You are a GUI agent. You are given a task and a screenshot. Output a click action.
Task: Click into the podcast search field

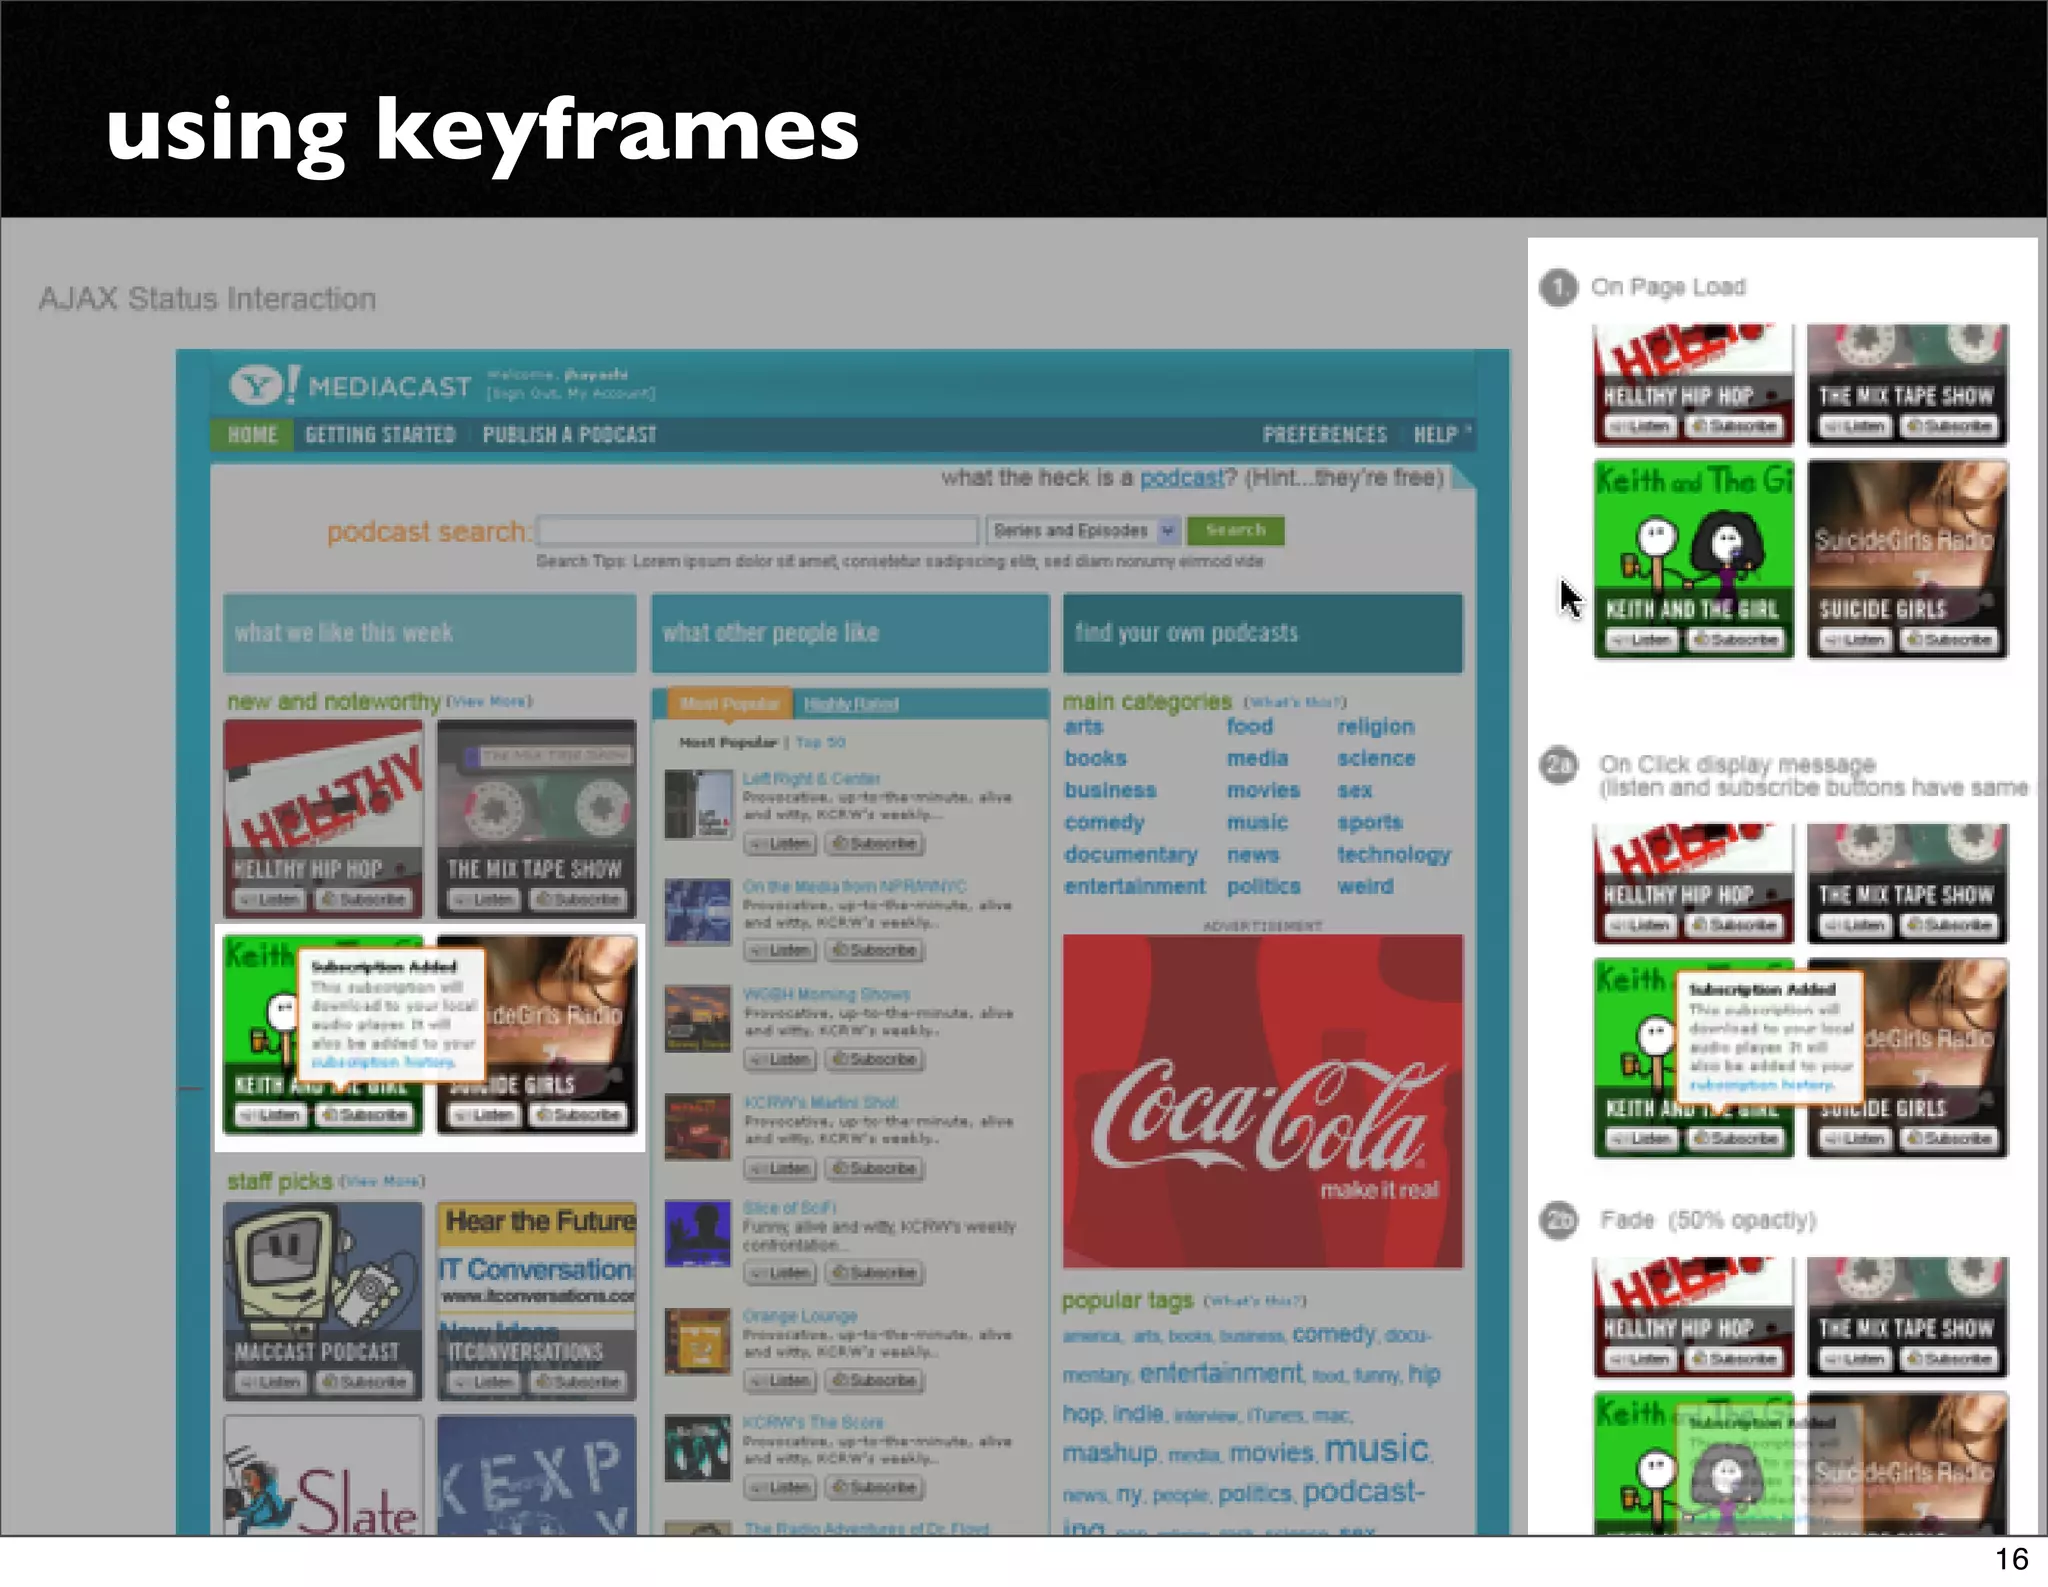(x=757, y=530)
